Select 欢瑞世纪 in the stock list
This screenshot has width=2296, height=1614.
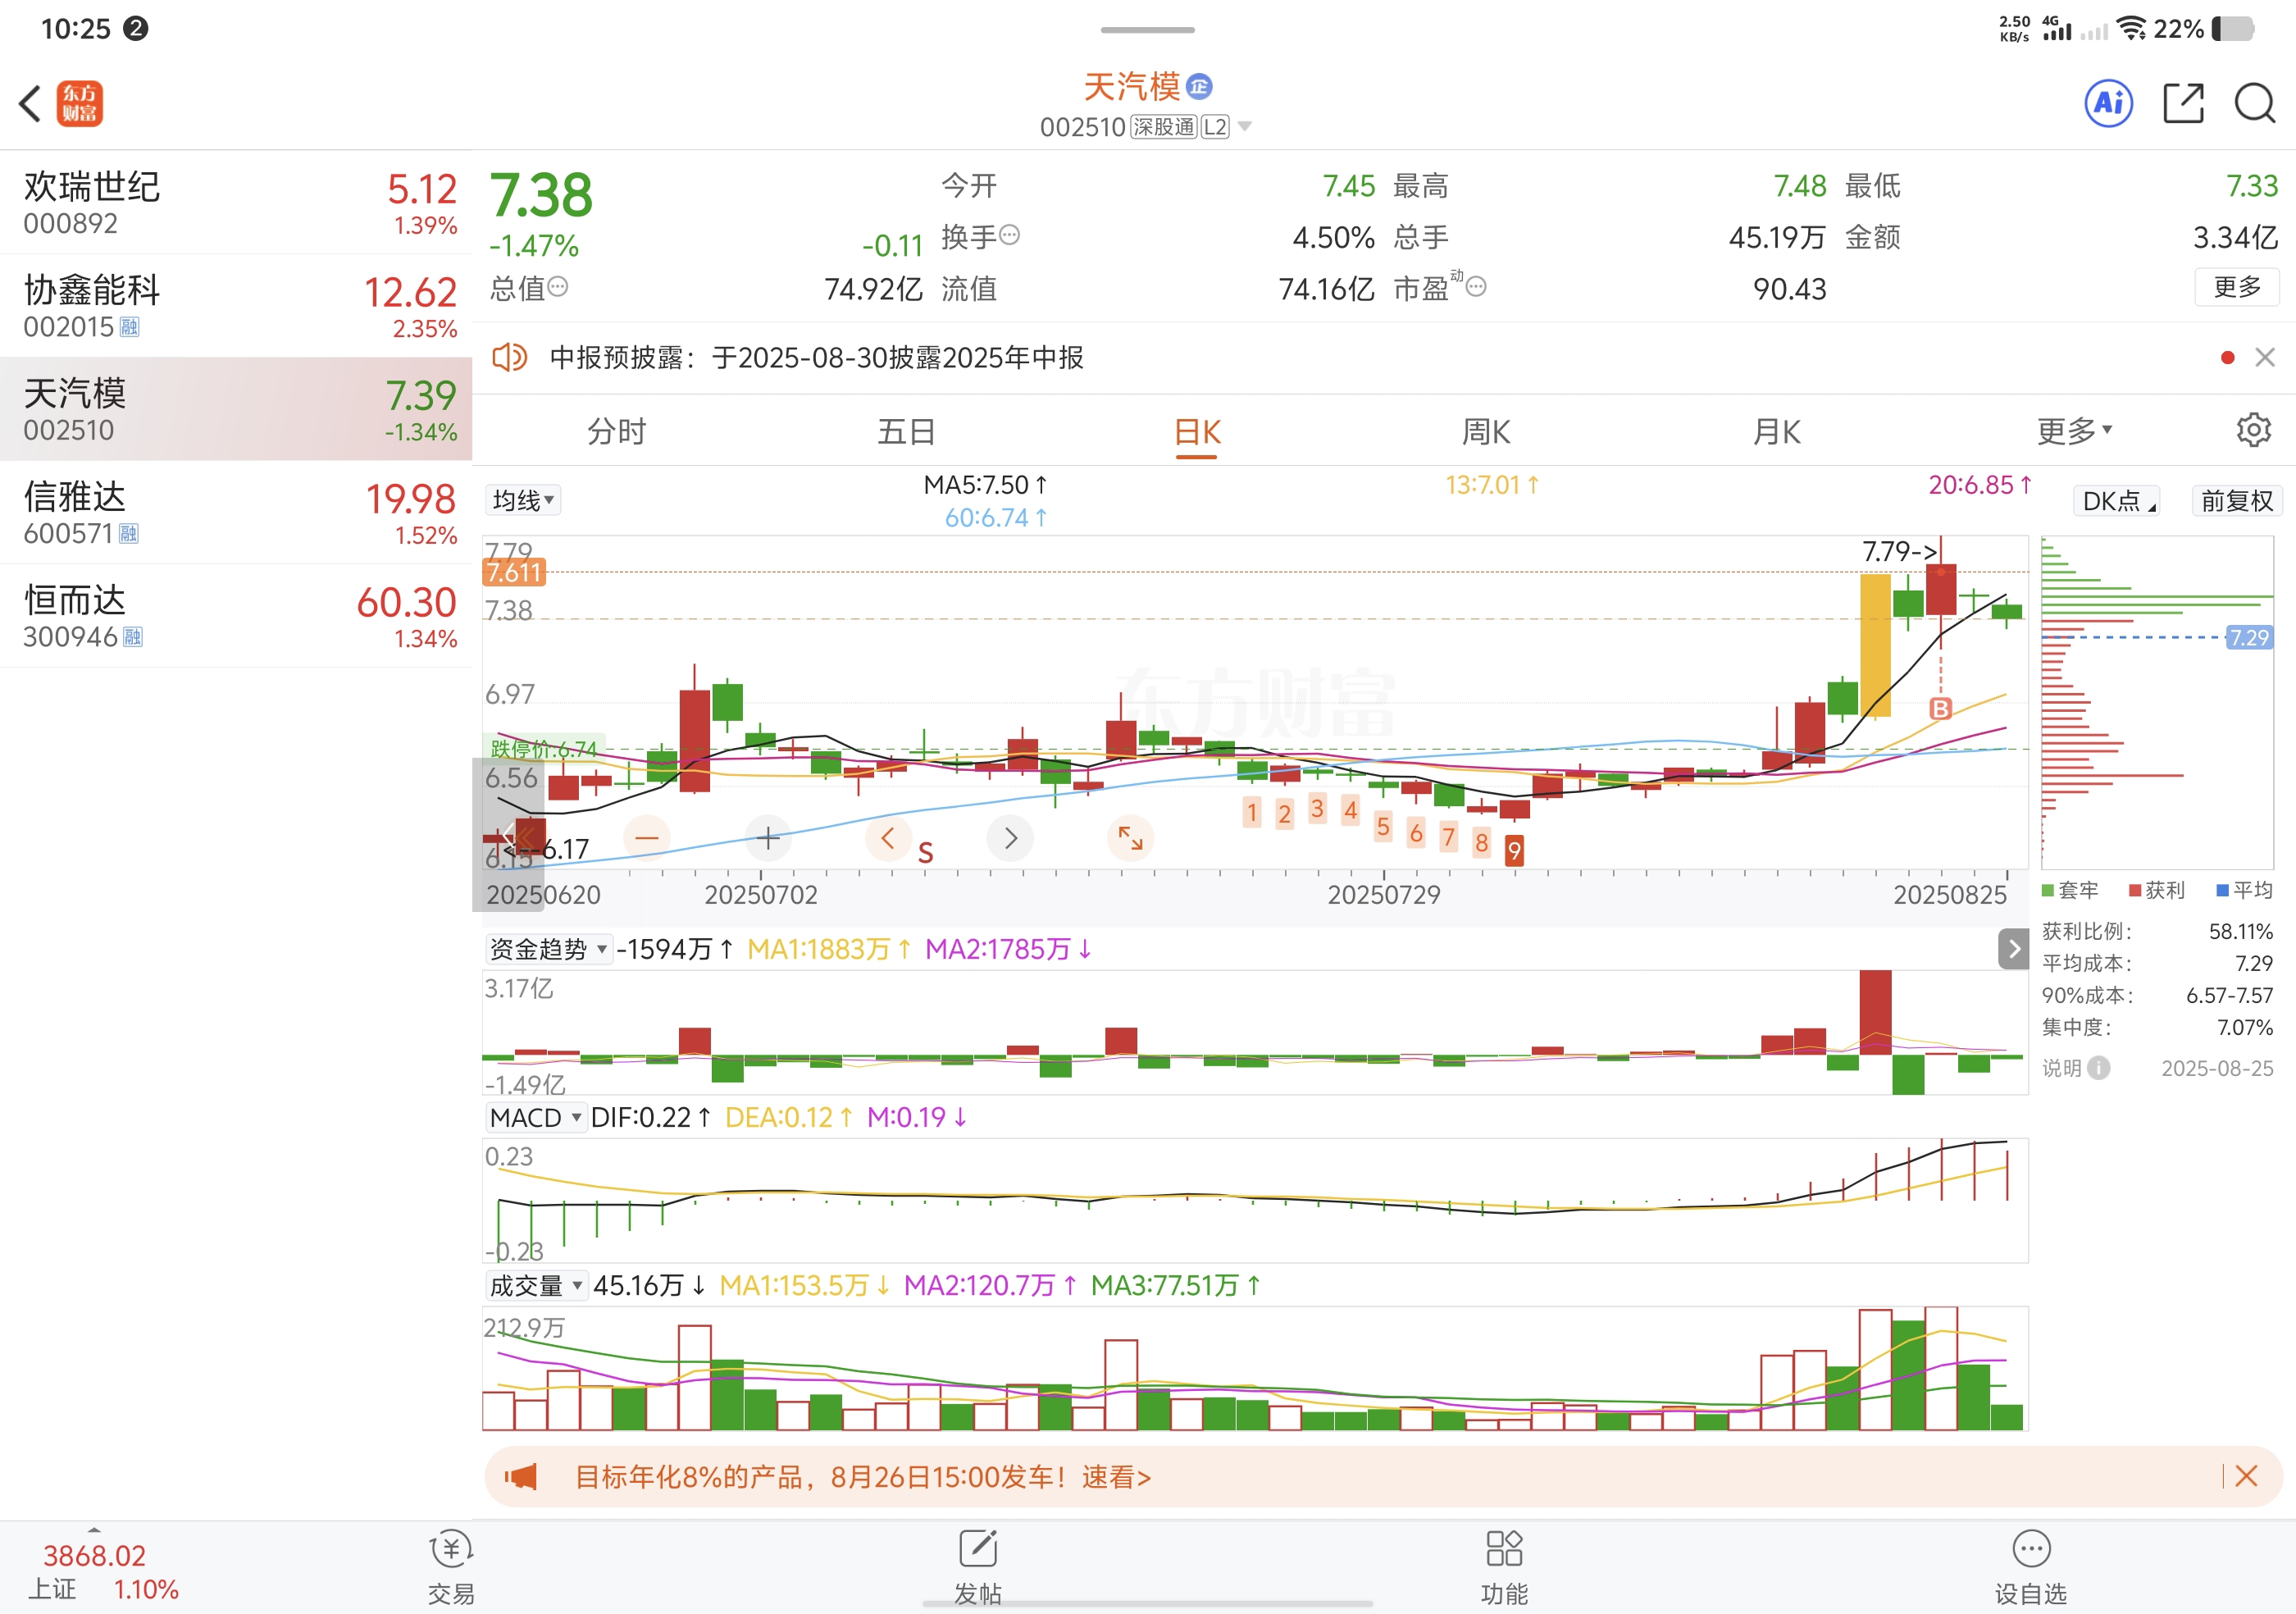[x=236, y=203]
